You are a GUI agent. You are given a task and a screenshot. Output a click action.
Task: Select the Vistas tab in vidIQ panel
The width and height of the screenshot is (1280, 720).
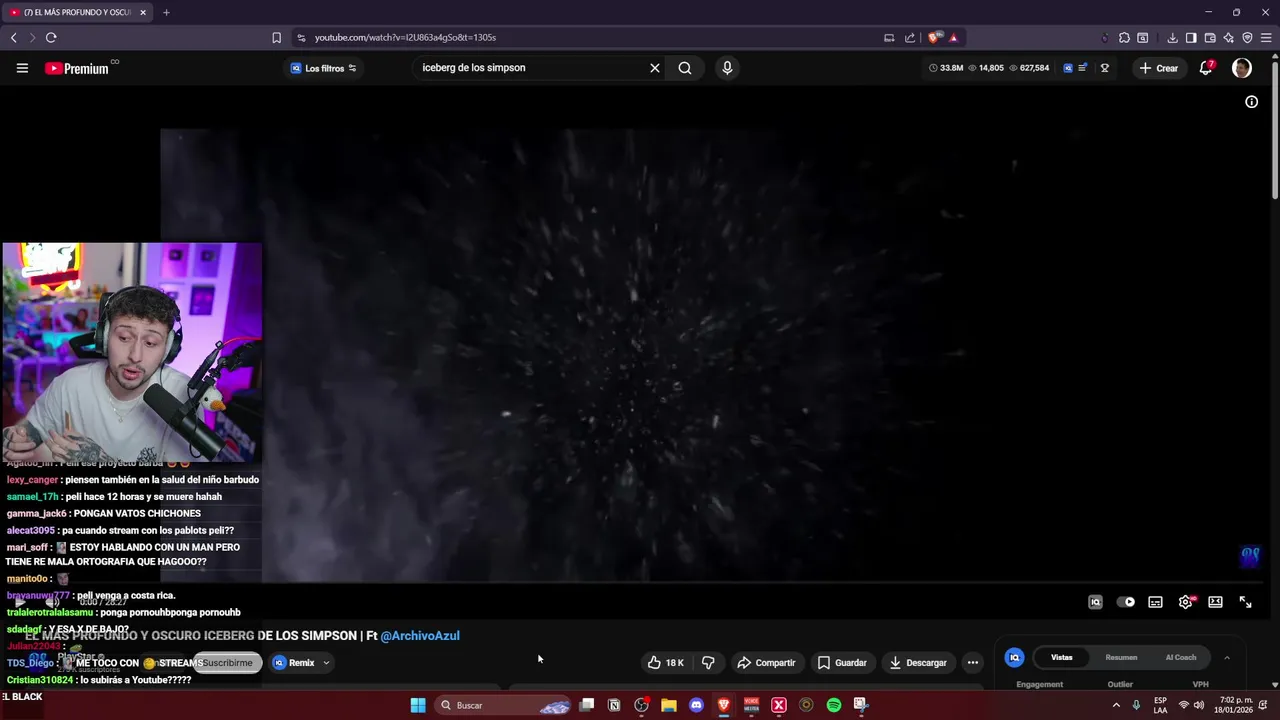1062,657
